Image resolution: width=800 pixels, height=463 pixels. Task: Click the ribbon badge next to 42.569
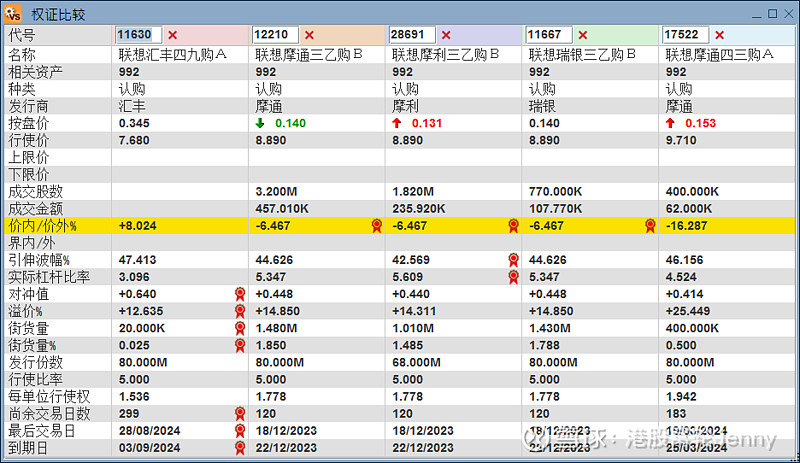pyautogui.click(x=513, y=260)
